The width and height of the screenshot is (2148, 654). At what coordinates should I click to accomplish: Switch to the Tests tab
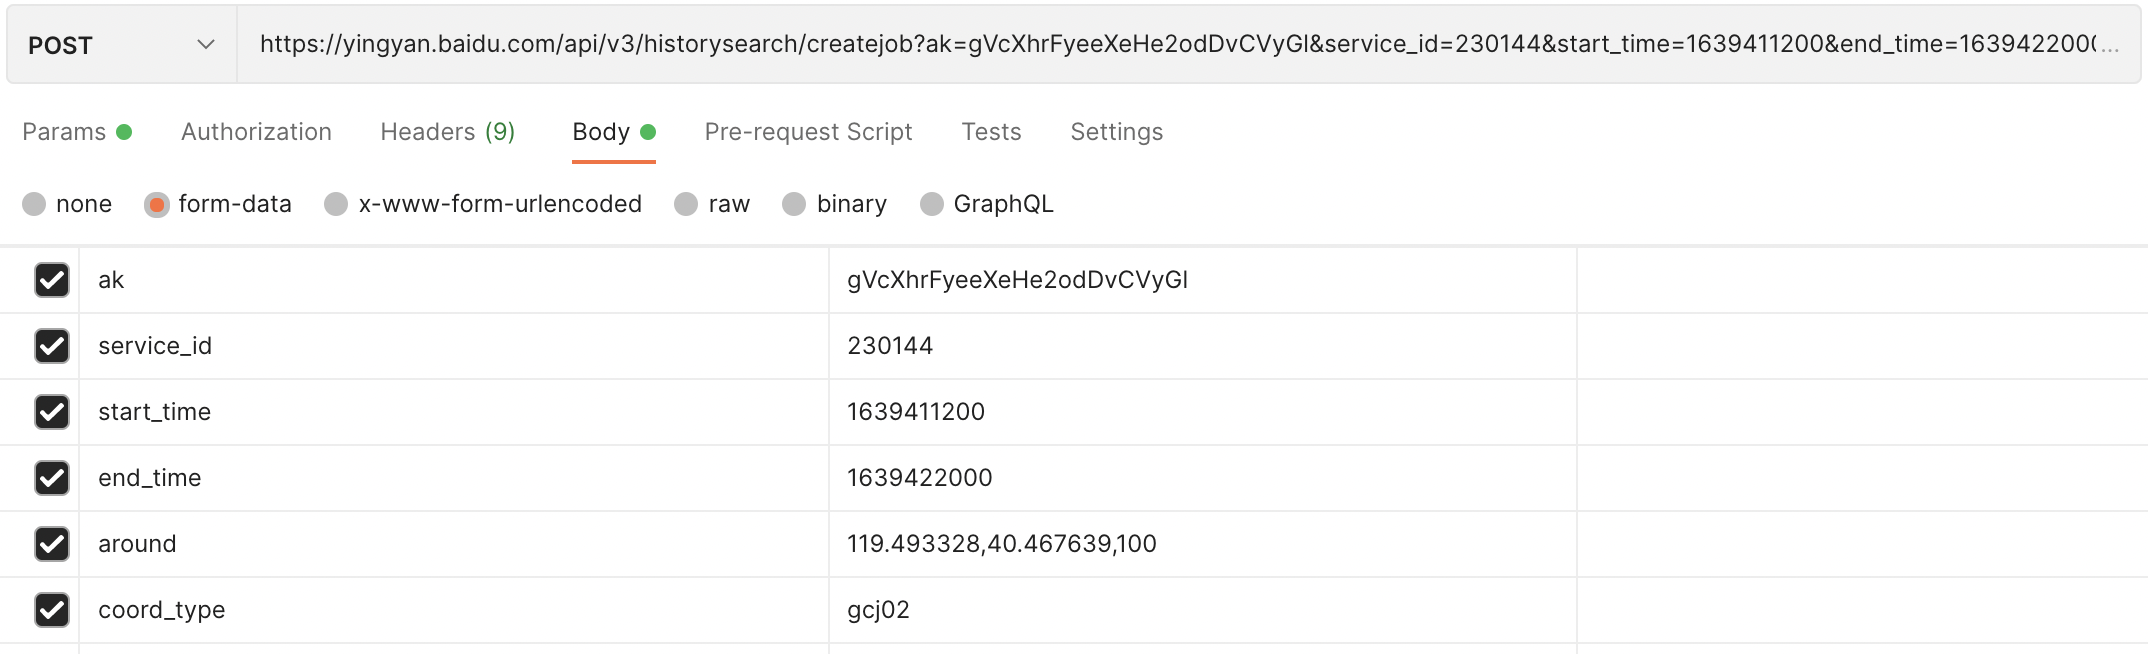(991, 132)
